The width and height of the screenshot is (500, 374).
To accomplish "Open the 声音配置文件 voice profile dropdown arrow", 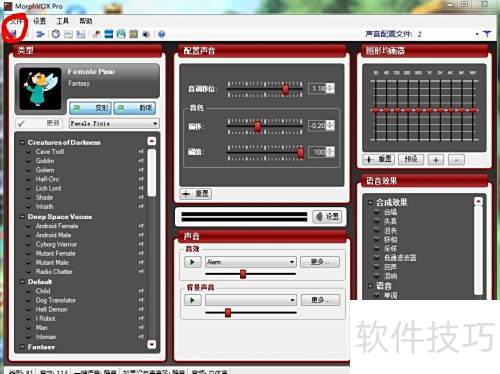I will [477, 34].
